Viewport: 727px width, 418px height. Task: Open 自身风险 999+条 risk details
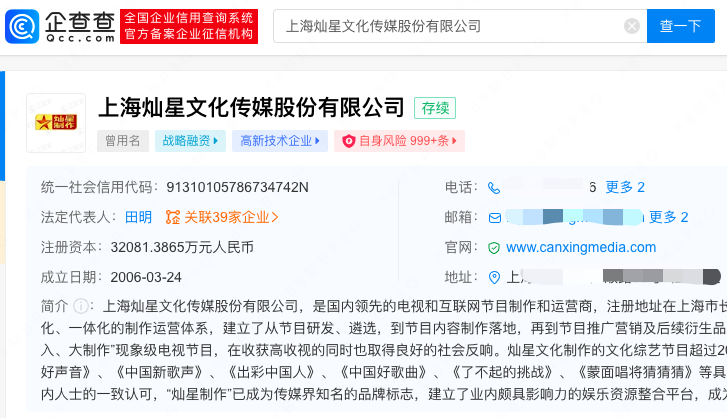click(x=400, y=141)
